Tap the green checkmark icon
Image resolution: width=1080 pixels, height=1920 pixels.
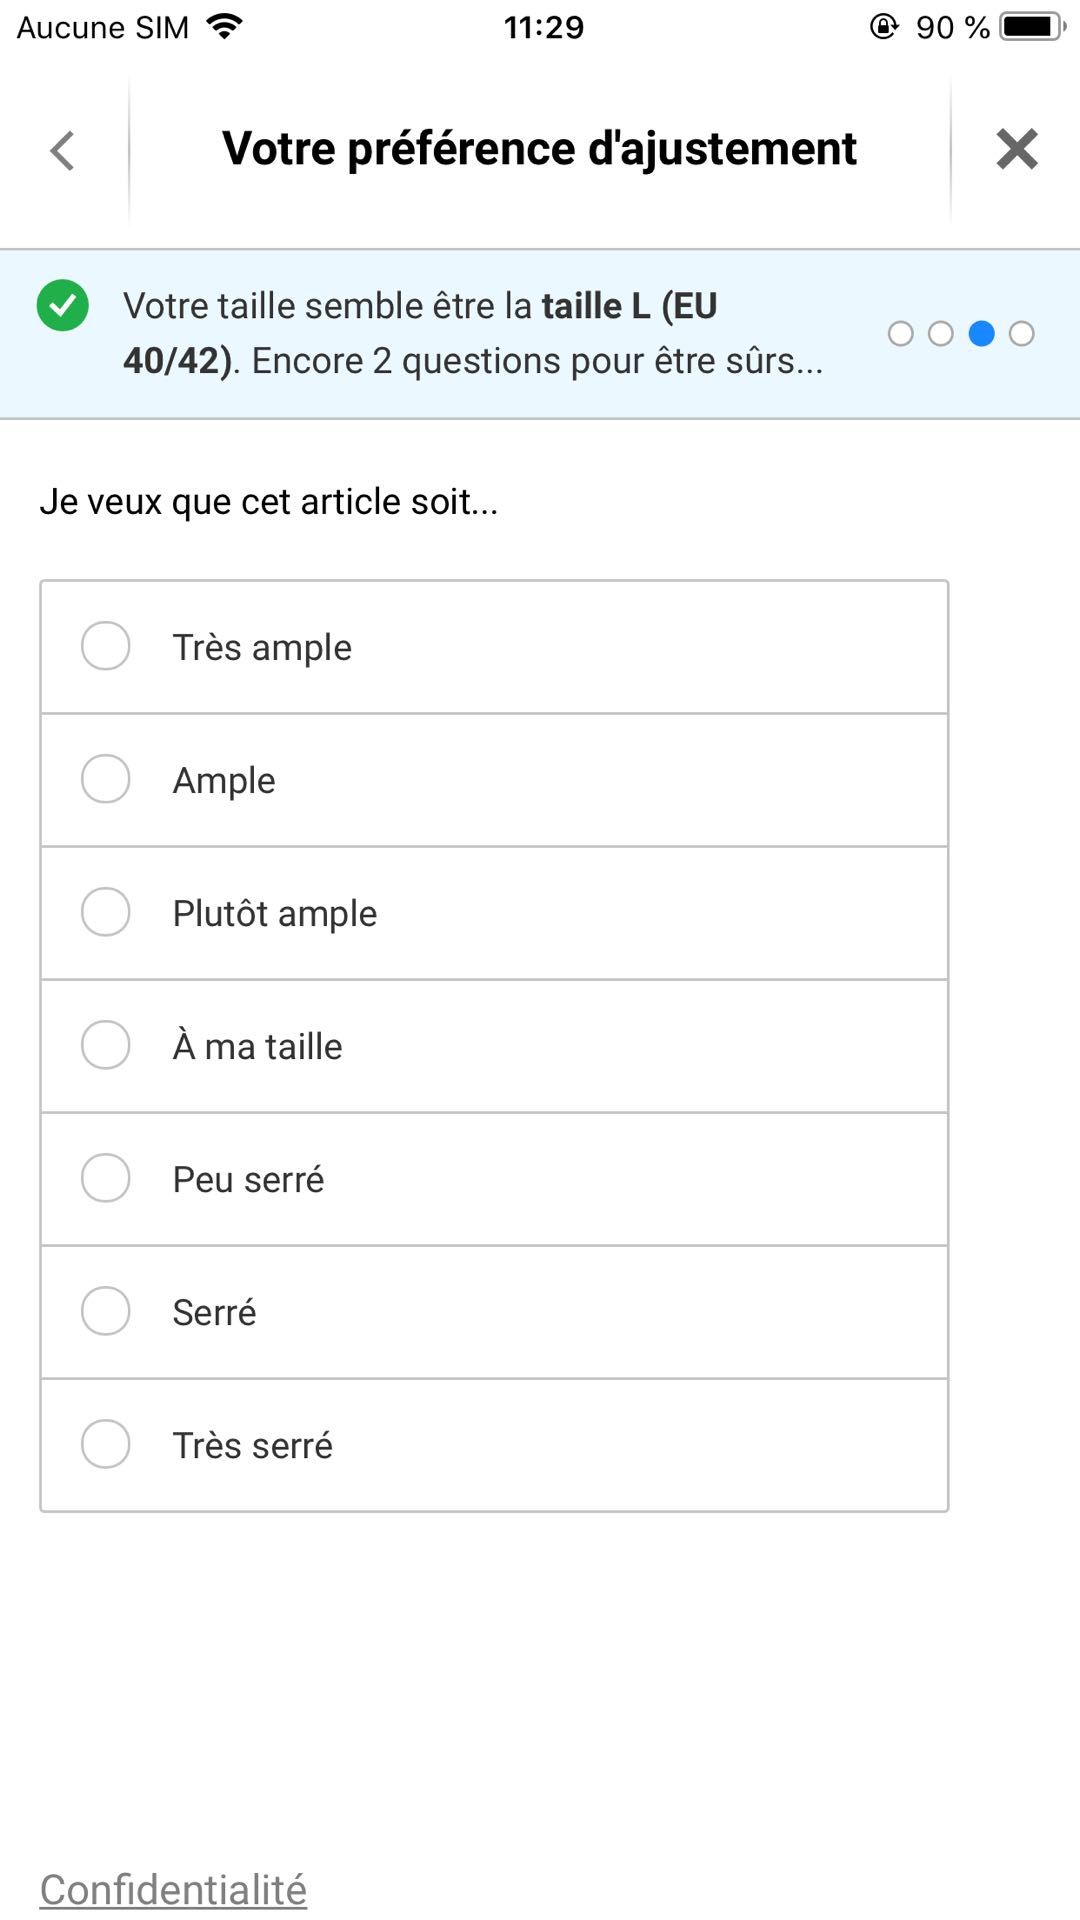pyautogui.click(x=63, y=306)
